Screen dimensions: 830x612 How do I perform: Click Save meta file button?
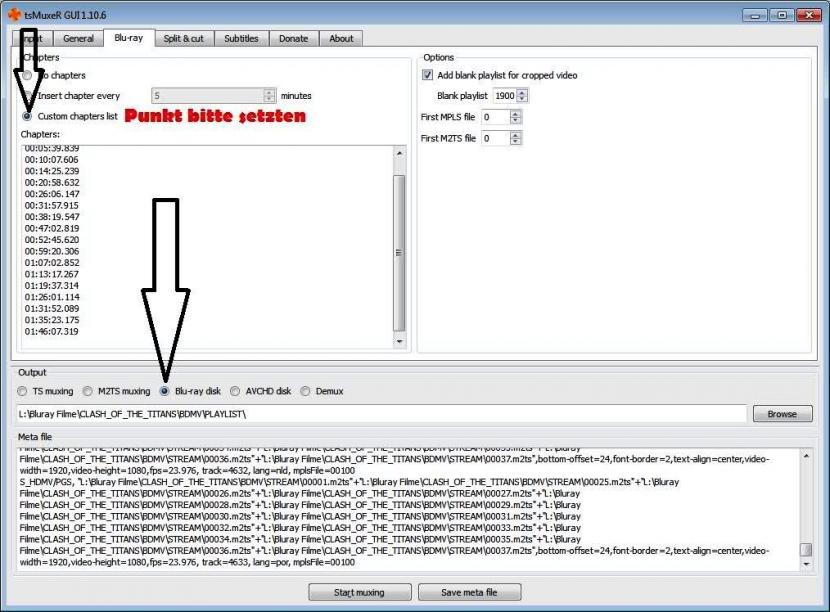point(470,592)
